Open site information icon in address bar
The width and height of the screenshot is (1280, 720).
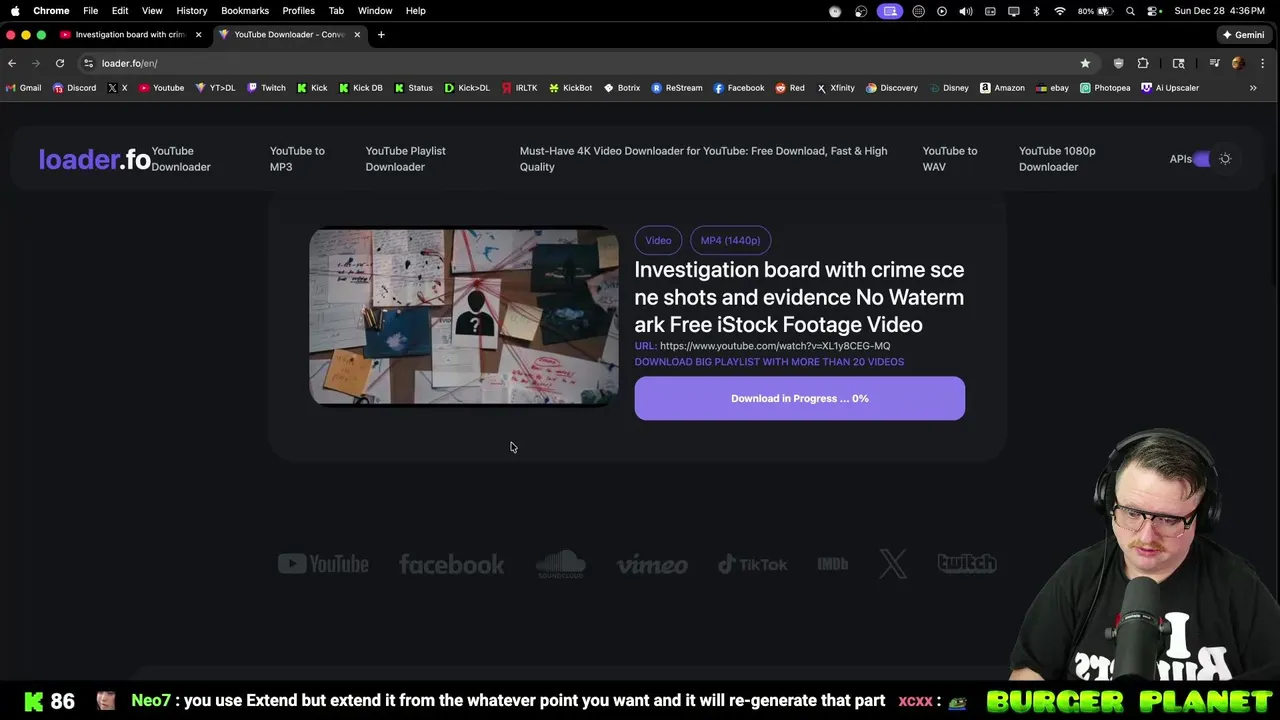88,63
